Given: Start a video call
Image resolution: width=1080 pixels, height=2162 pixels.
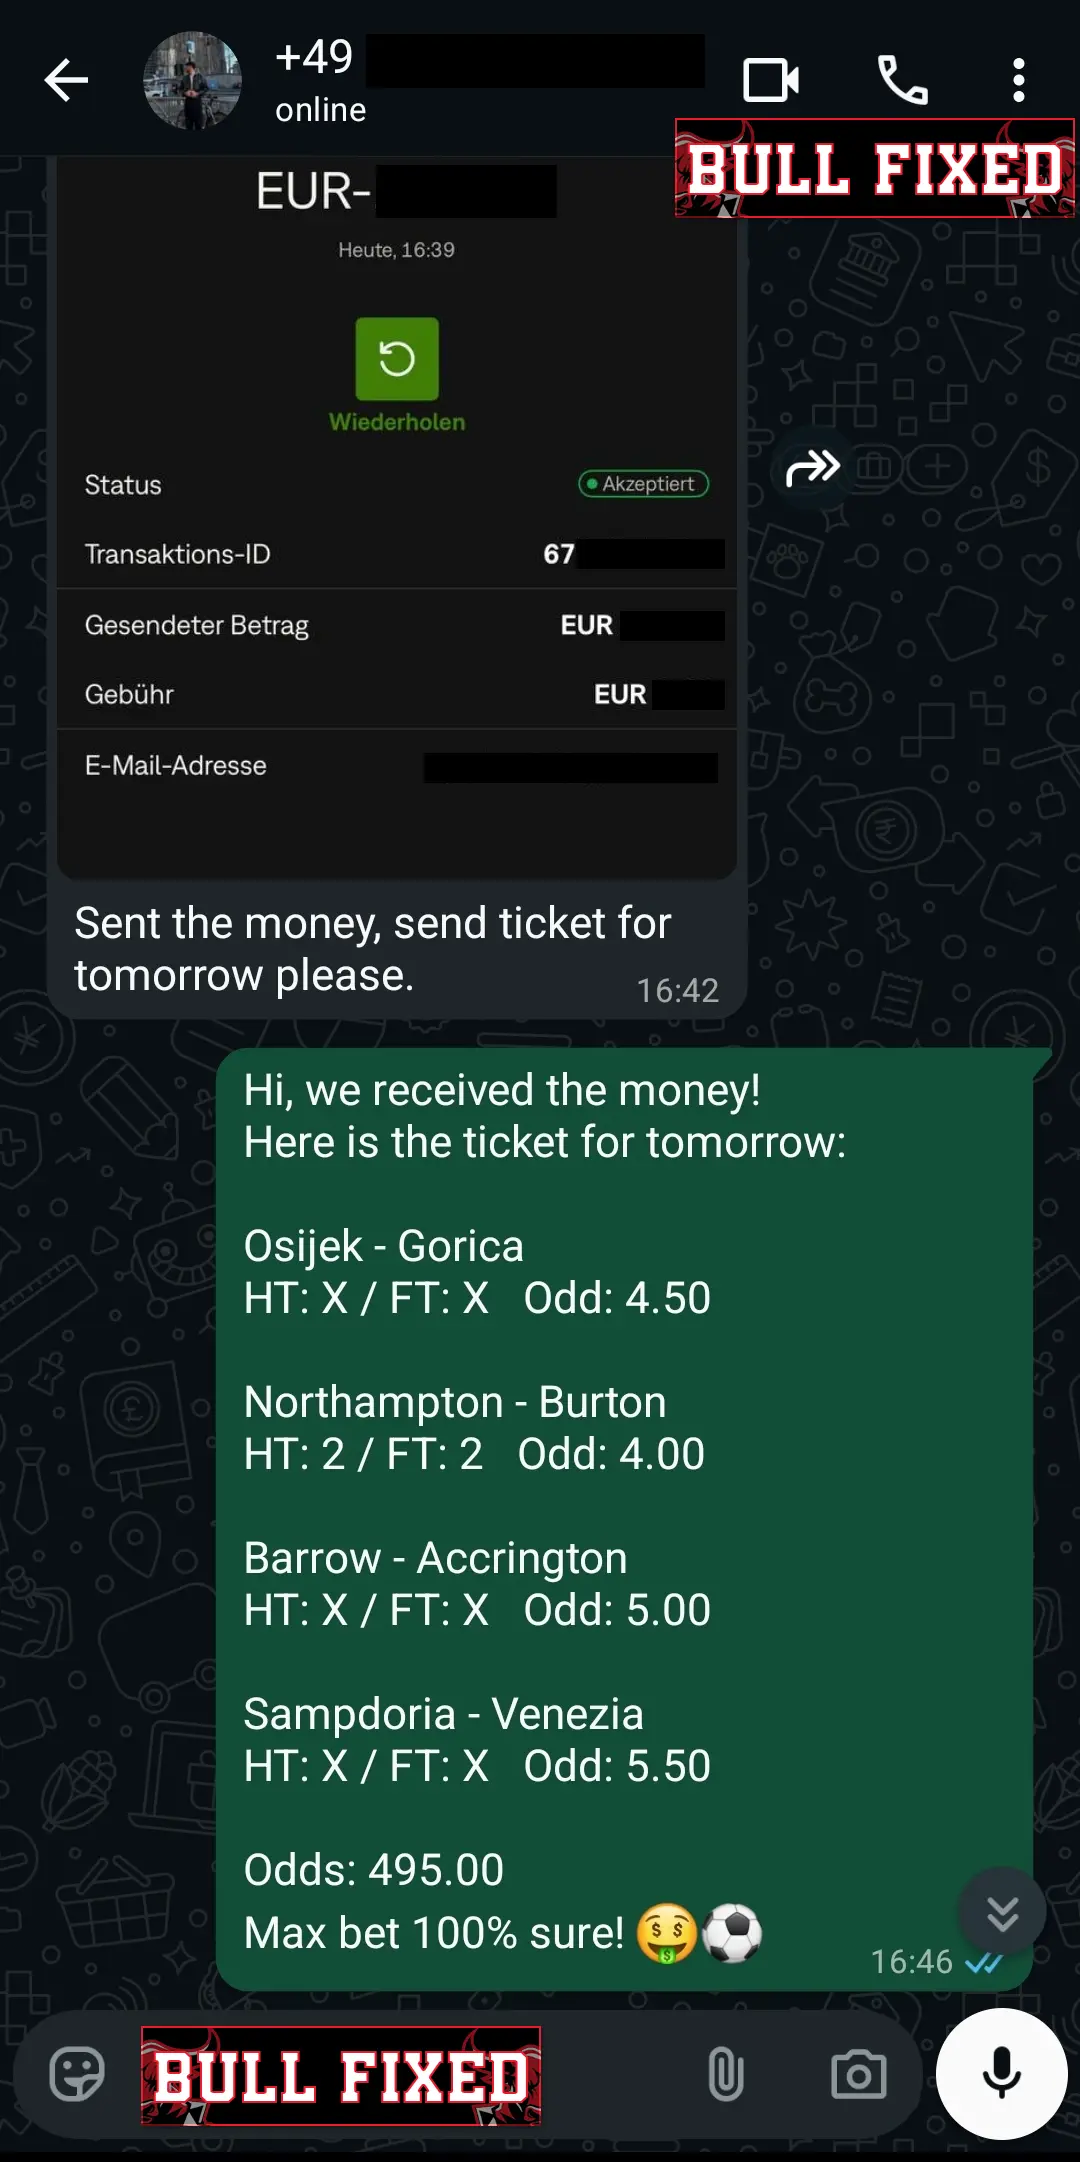Looking at the screenshot, I should tap(770, 80).
